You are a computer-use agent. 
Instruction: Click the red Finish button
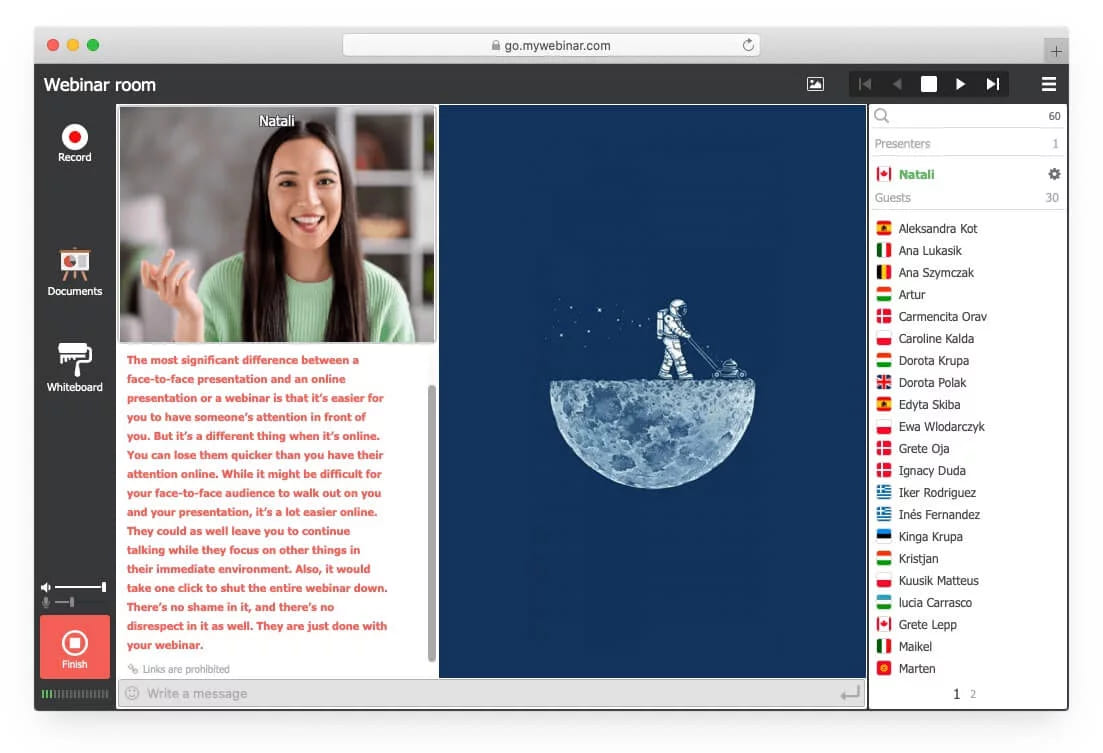pos(75,647)
